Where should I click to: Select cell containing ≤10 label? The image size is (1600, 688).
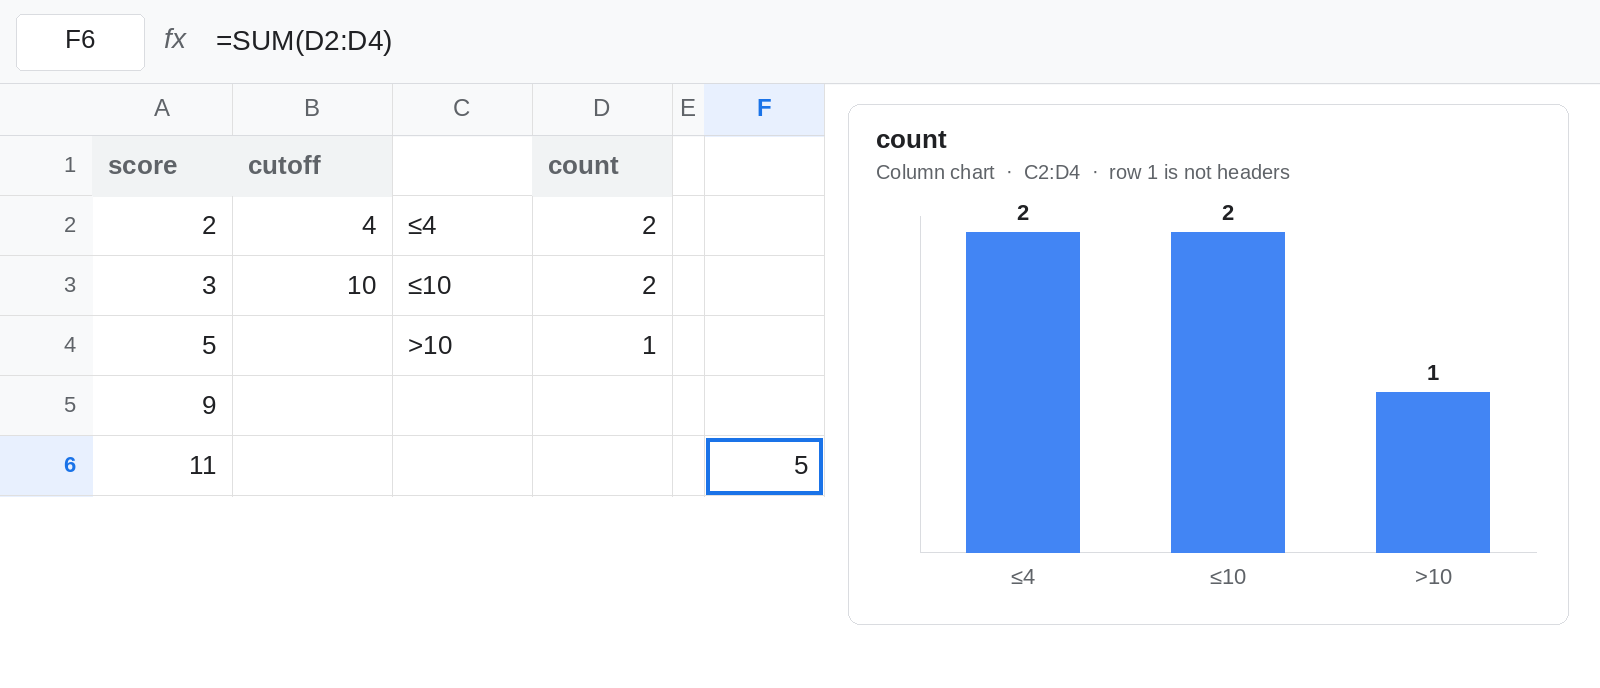(462, 285)
